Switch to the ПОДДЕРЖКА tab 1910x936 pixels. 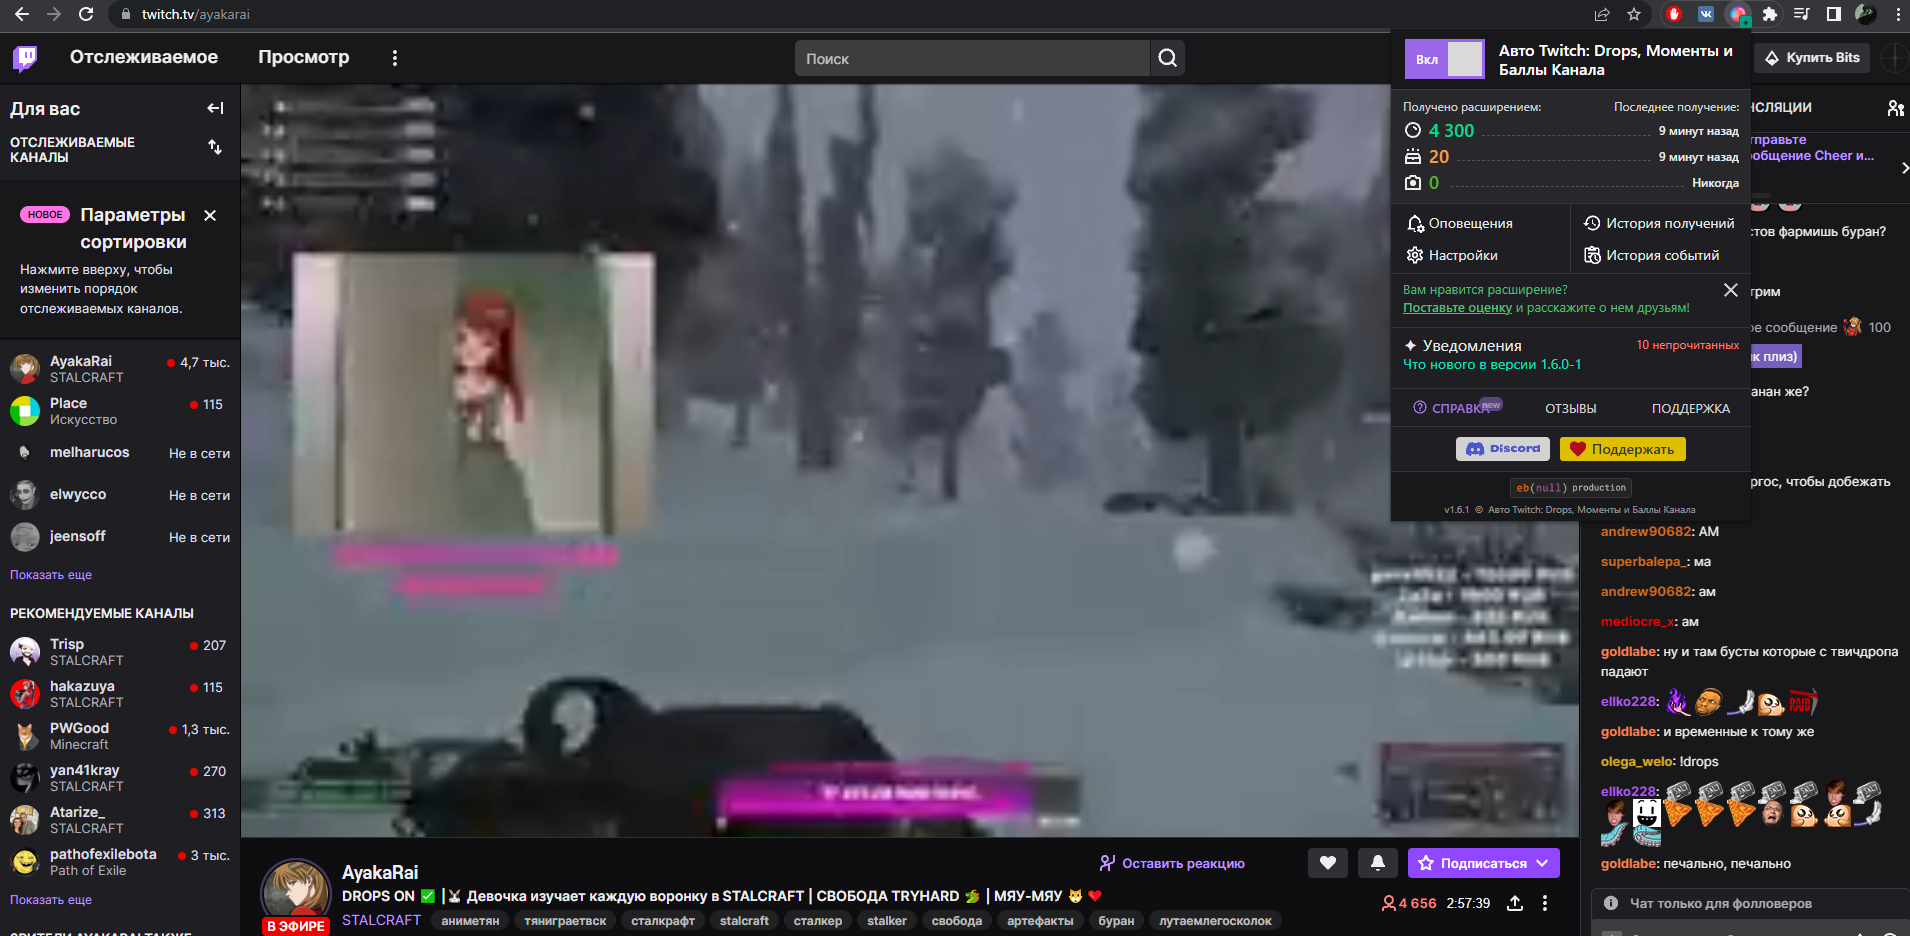pos(1691,408)
